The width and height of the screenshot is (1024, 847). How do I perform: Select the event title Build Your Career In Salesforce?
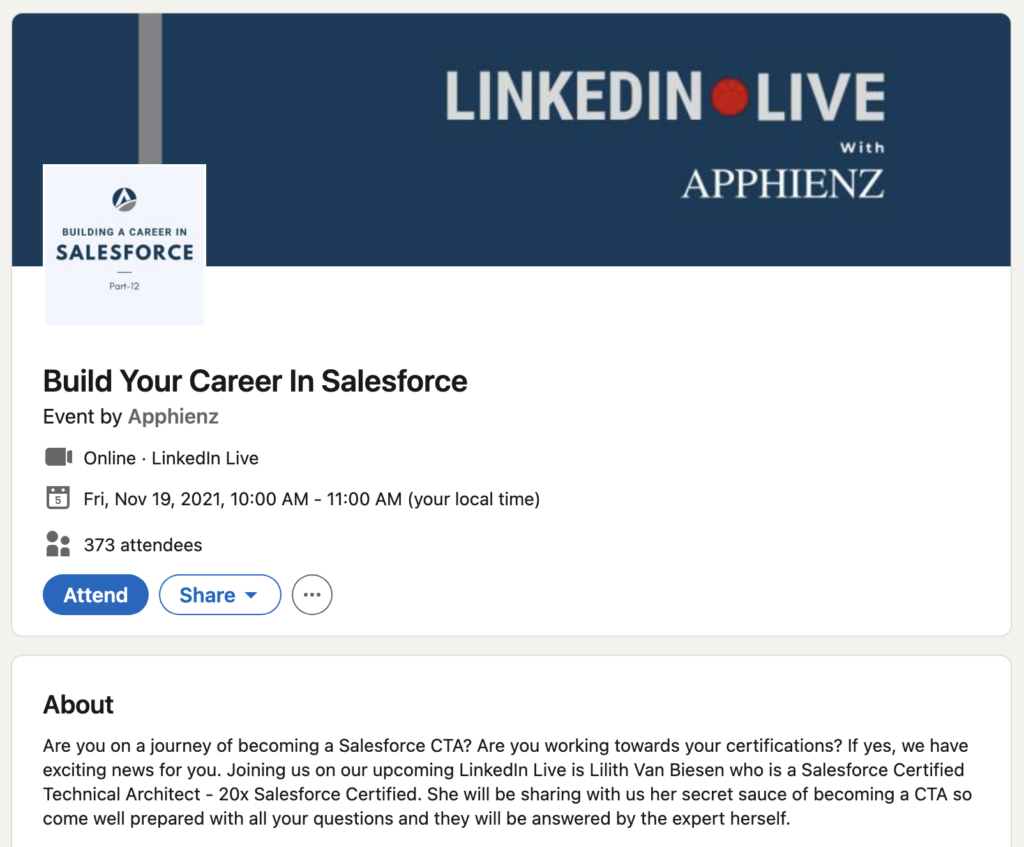coord(254,381)
